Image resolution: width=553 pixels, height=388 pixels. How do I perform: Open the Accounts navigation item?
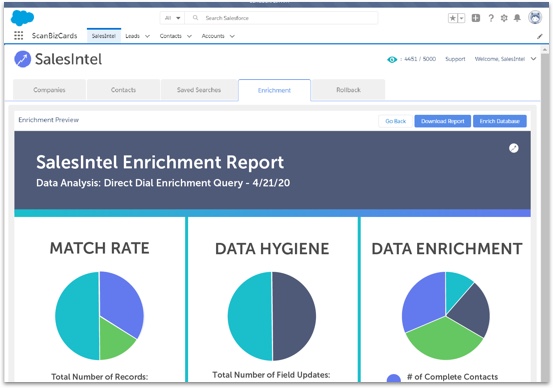tap(213, 36)
